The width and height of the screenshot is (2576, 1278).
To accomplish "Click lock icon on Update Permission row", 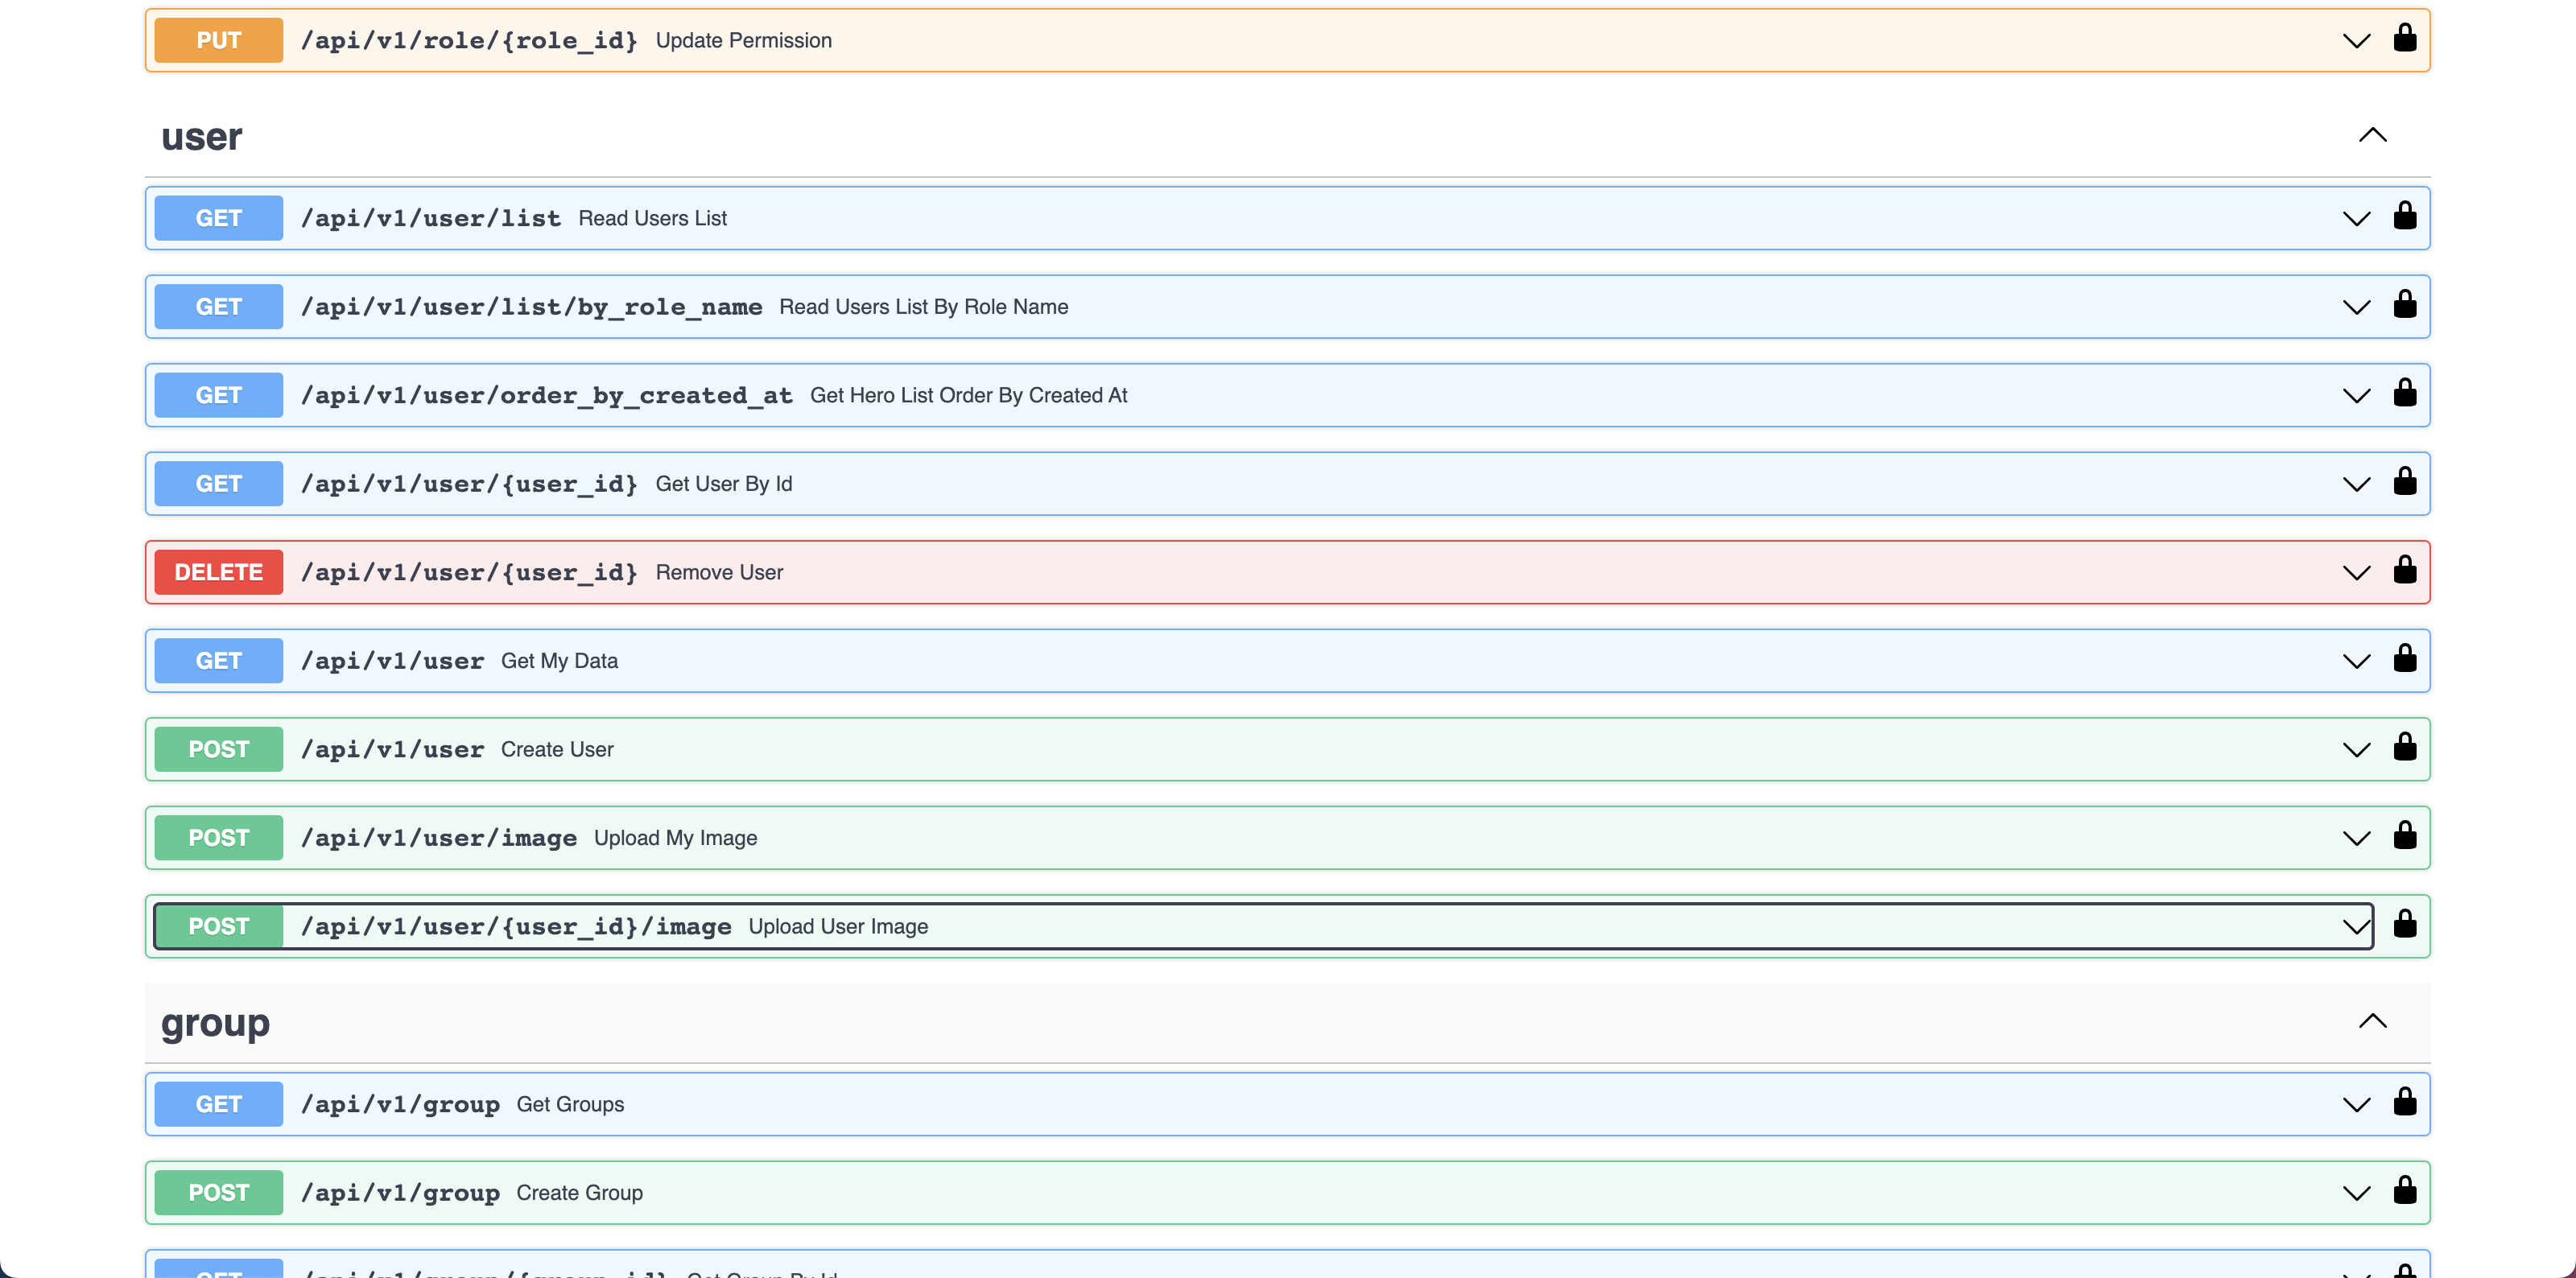I will tap(2404, 38).
